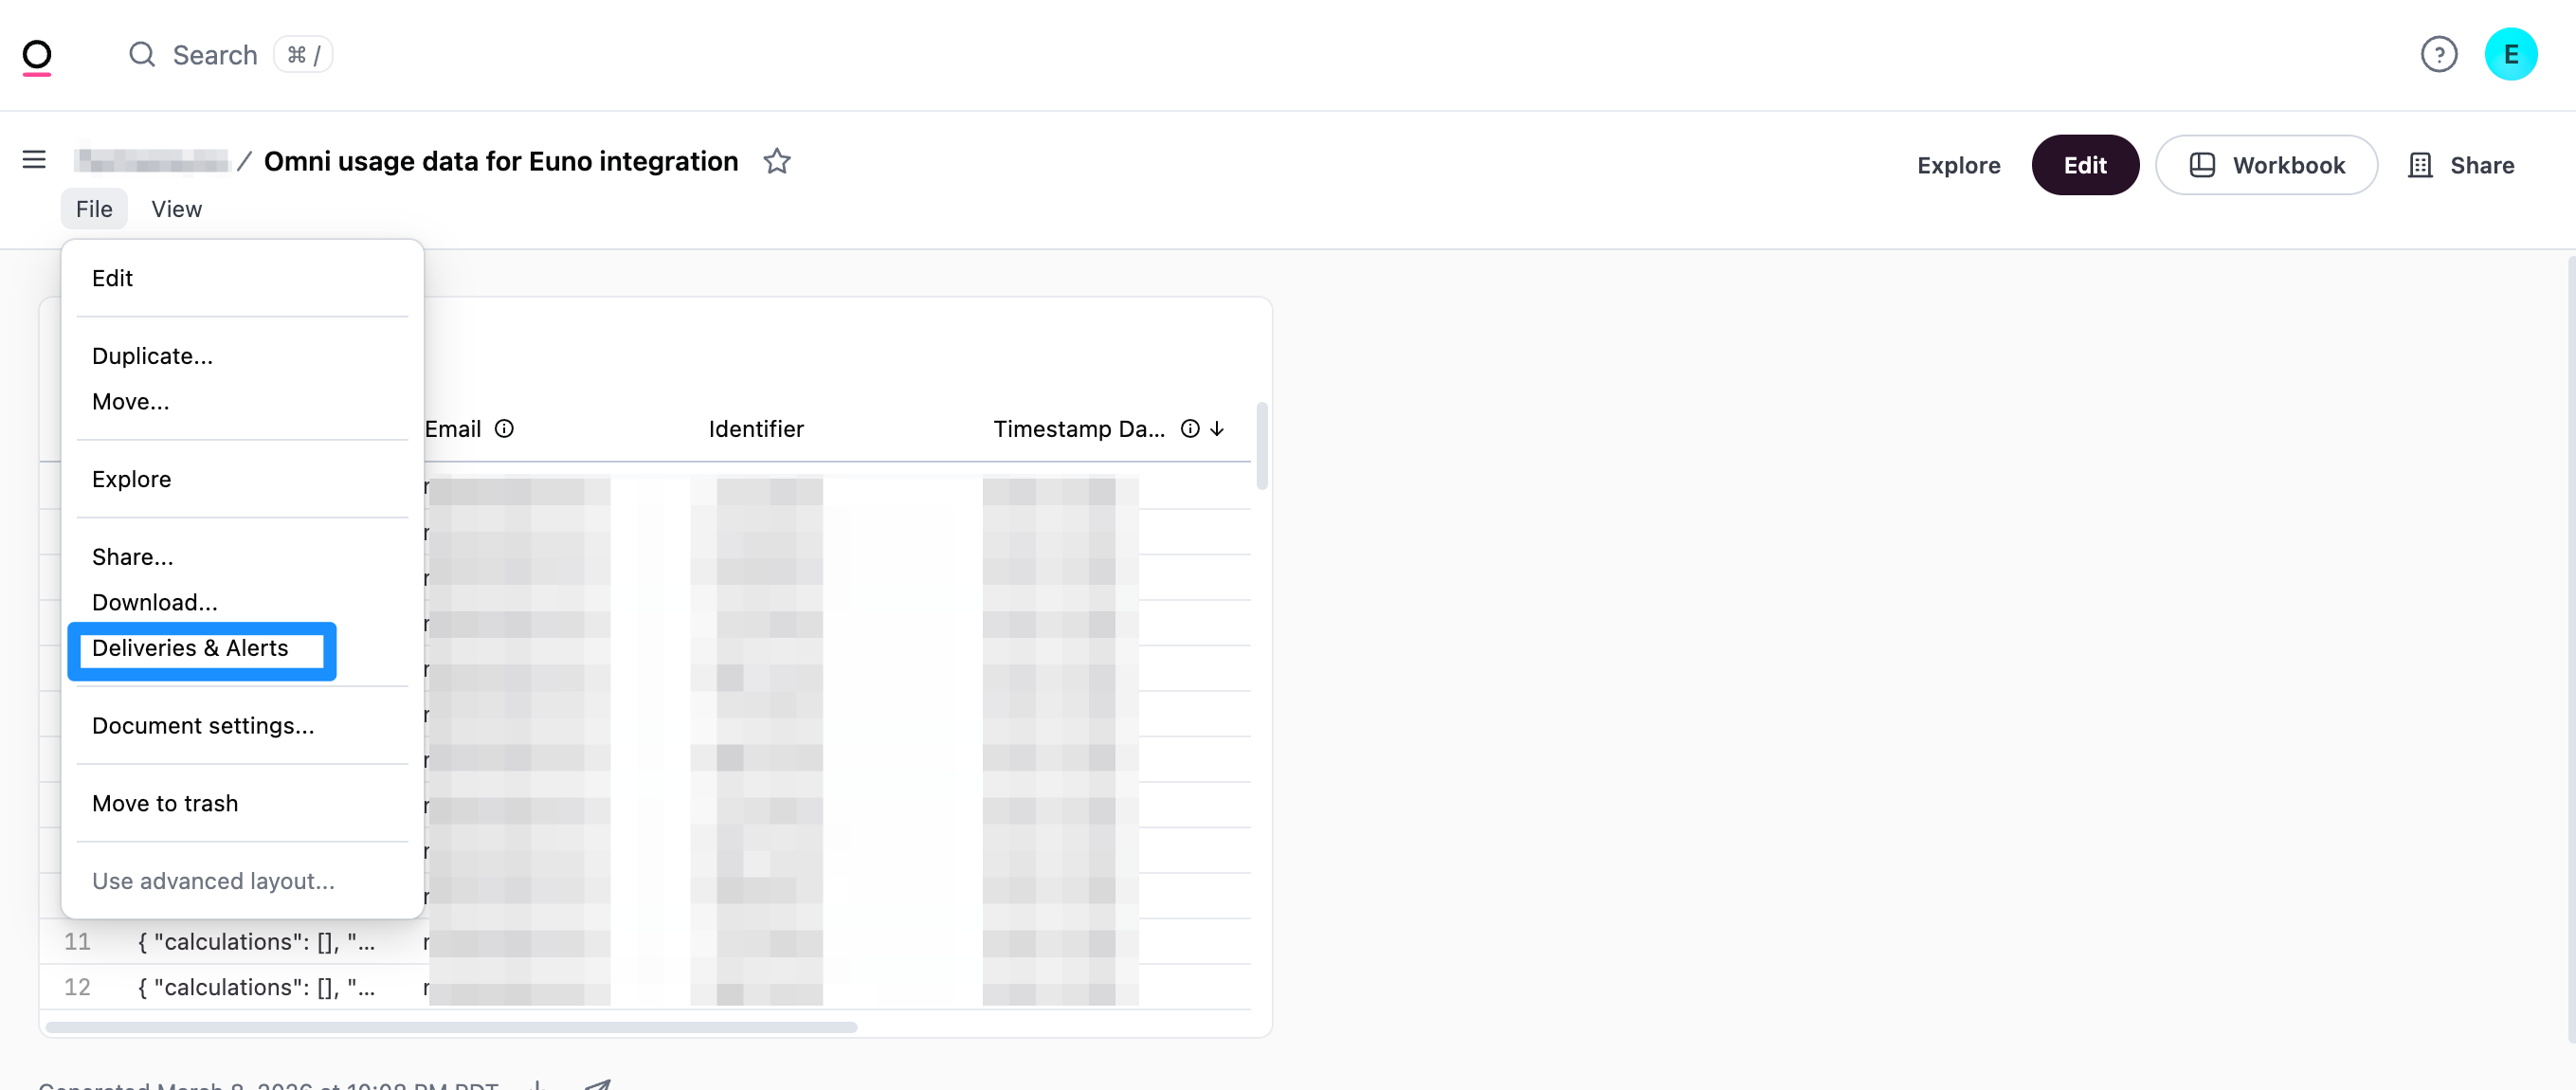Viewport: 2576px width, 1090px height.
Task: Open the help question mark icon
Action: tap(2438, 54)
